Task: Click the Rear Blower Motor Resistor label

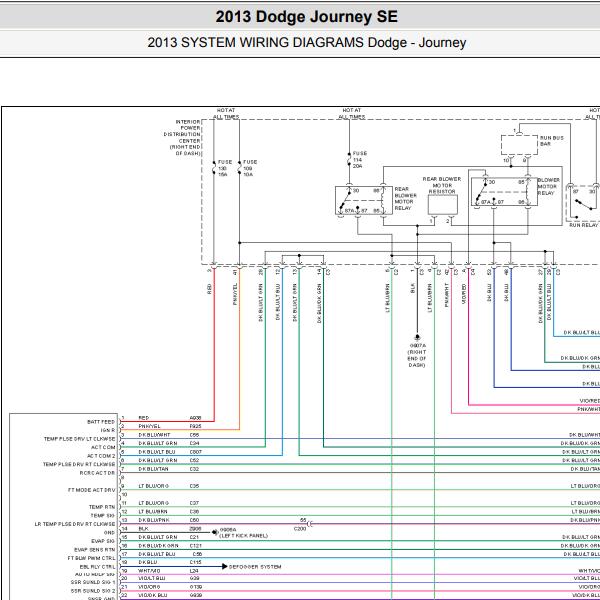Action: coord(442,185)
